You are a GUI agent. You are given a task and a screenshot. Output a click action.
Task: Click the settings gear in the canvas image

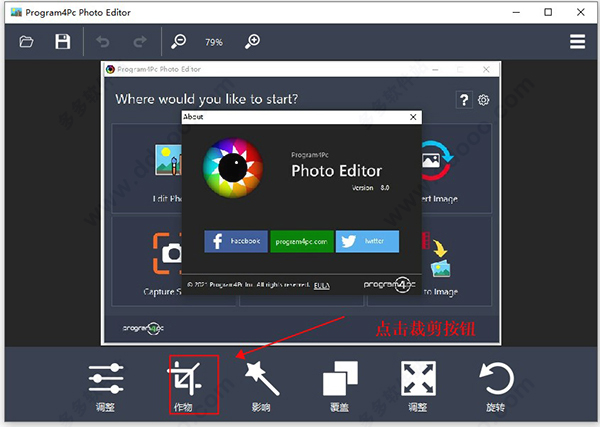(x=483, y=100)
